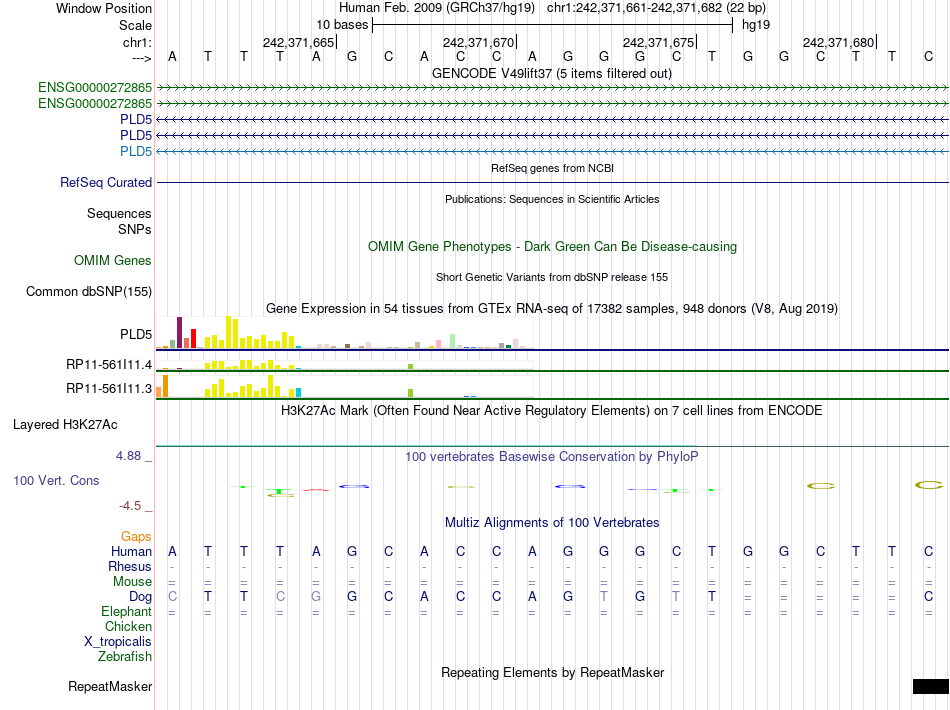This screenshot has width=950, height=710.
Task: Click the "Rhesus" alignment row label
Action: (x=130, y=566)
